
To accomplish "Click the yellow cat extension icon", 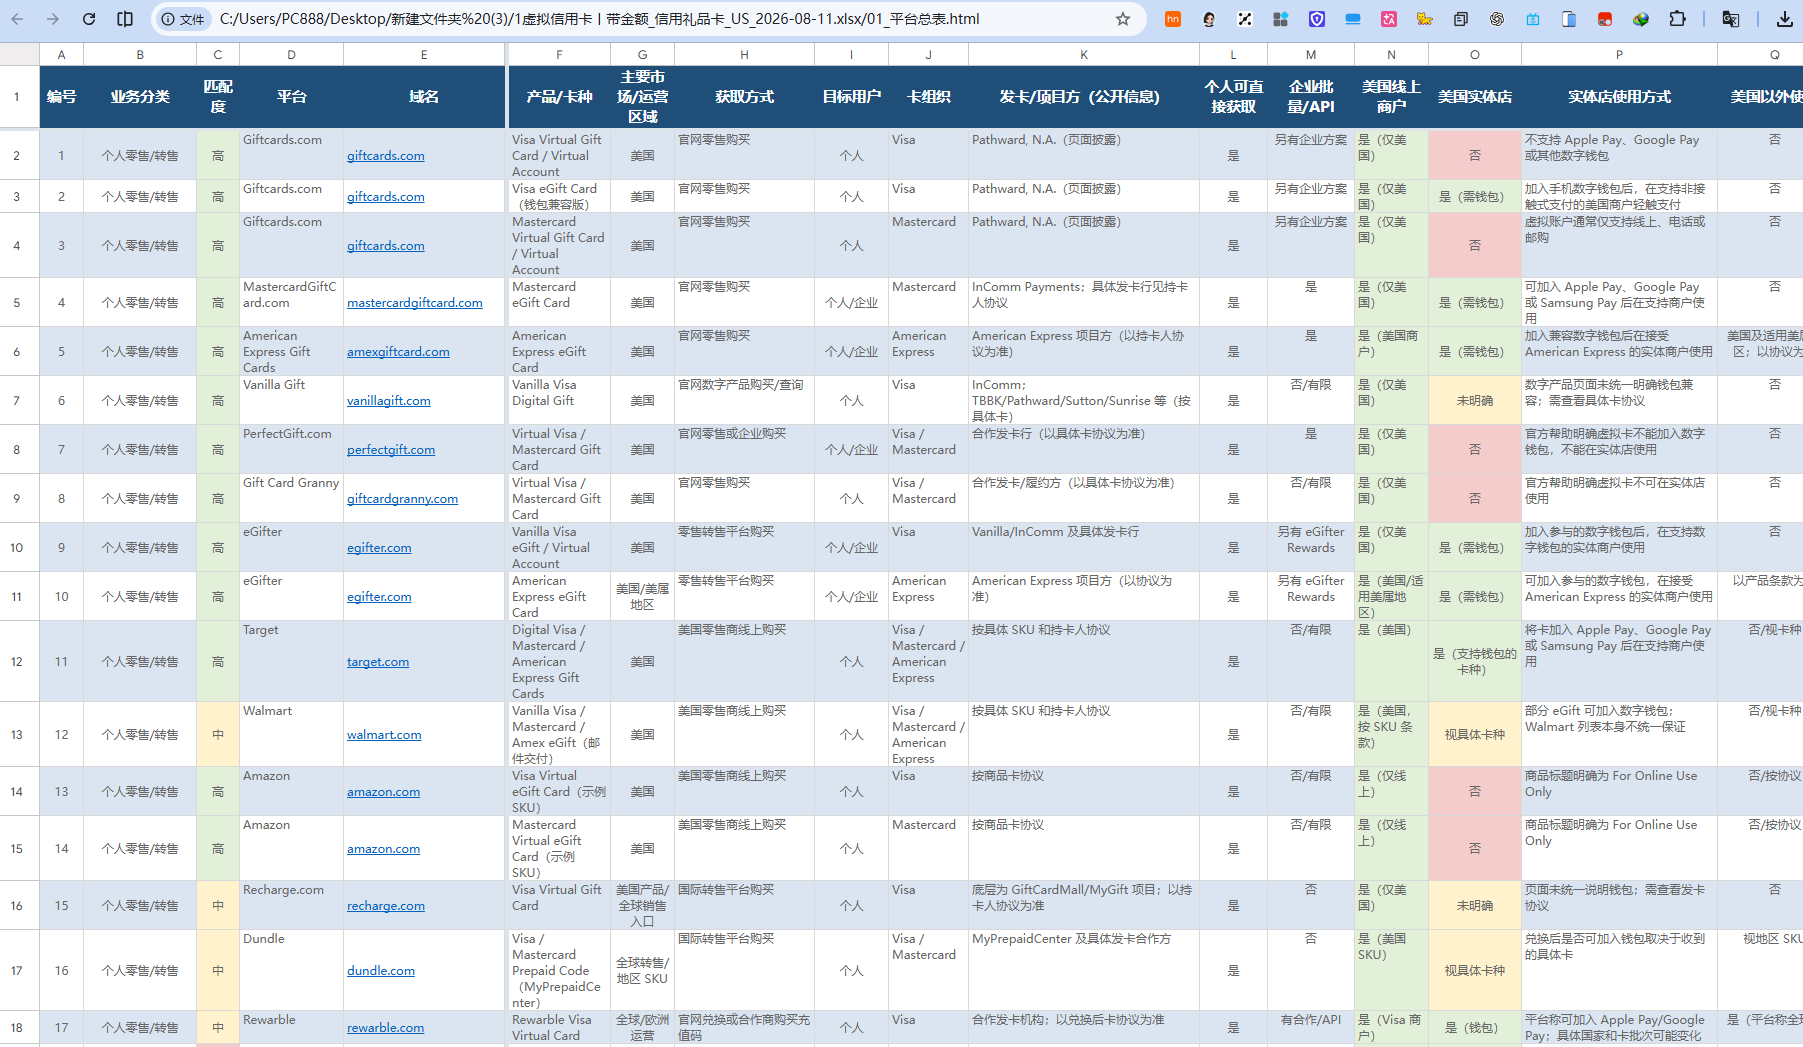I will 1425,19.
